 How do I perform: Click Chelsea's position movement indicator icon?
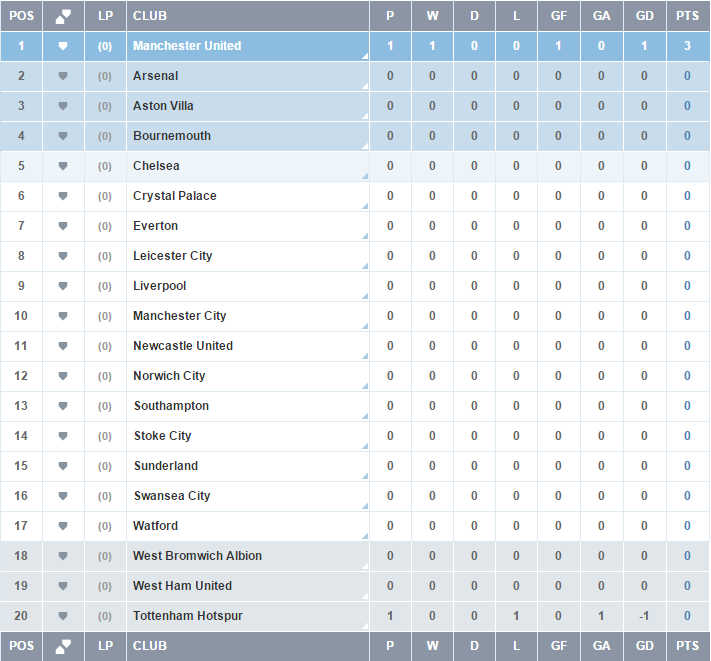click(x=63, y=166)
